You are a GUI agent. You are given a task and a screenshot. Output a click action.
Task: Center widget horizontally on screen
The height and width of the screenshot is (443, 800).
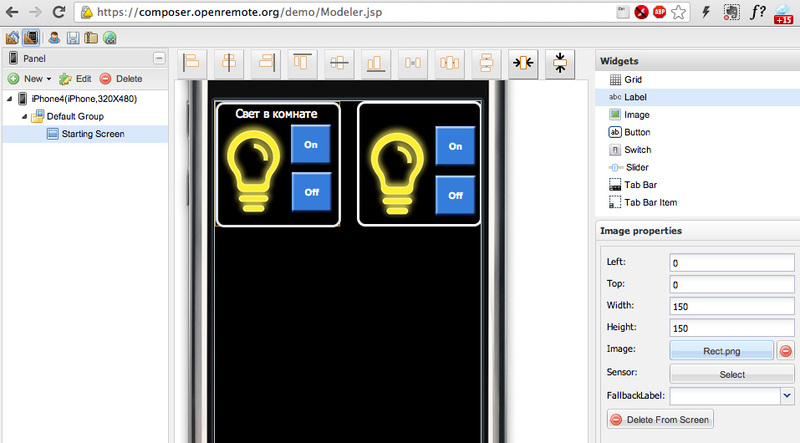point(523,63)
